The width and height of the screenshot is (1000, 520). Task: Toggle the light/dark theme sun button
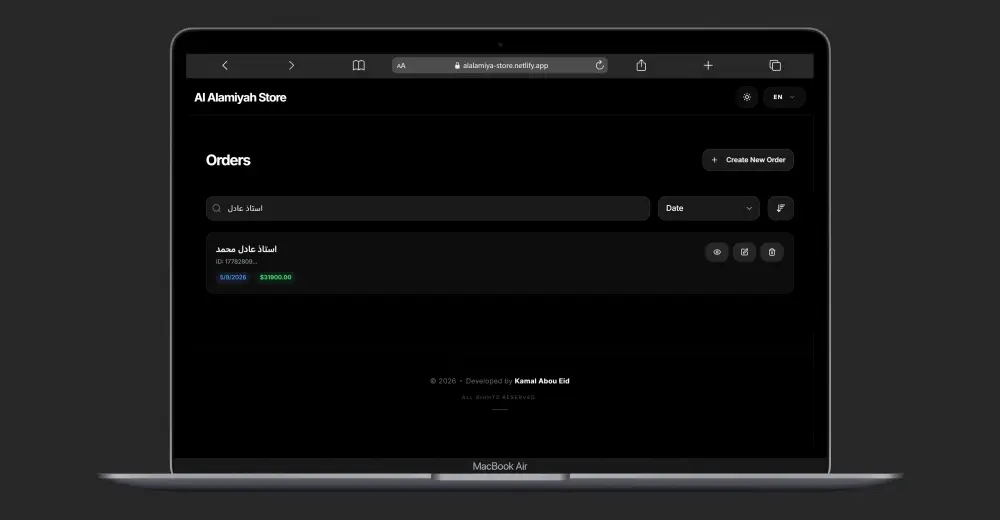point(747,97)
